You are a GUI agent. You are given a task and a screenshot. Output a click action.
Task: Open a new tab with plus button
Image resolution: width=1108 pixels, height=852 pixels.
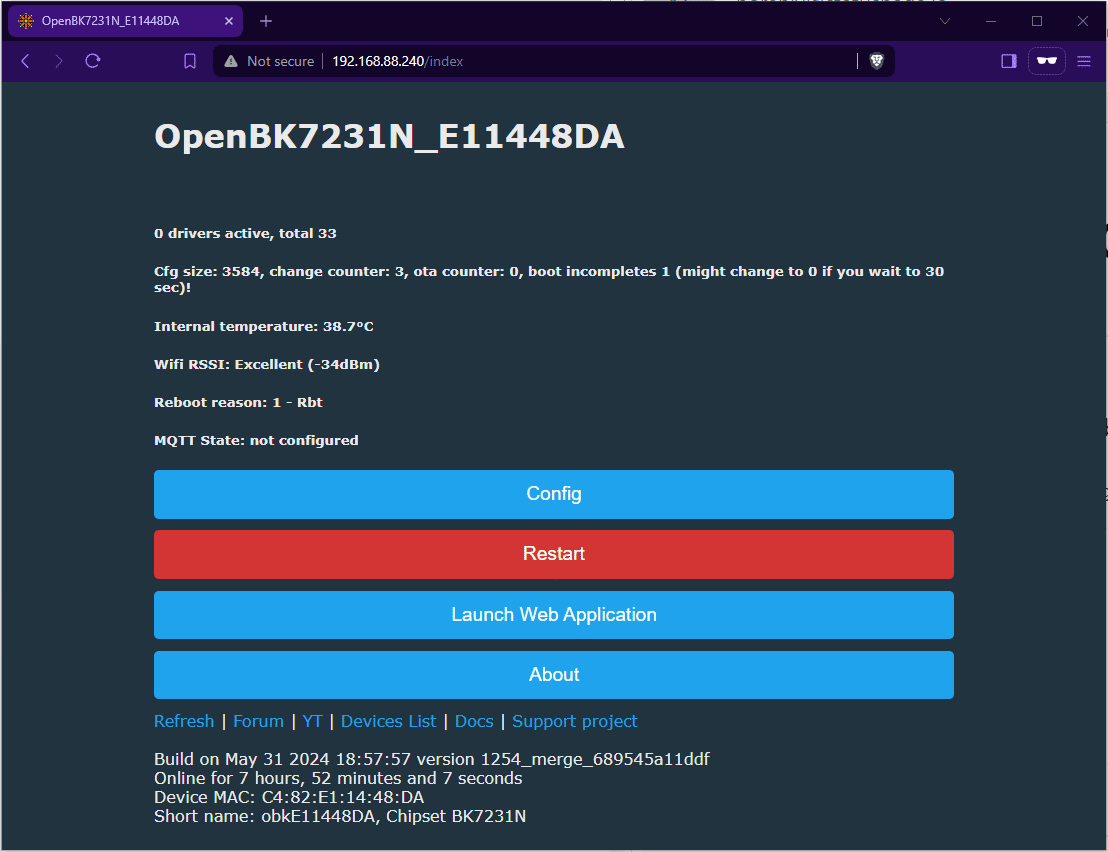click(266, 21)
